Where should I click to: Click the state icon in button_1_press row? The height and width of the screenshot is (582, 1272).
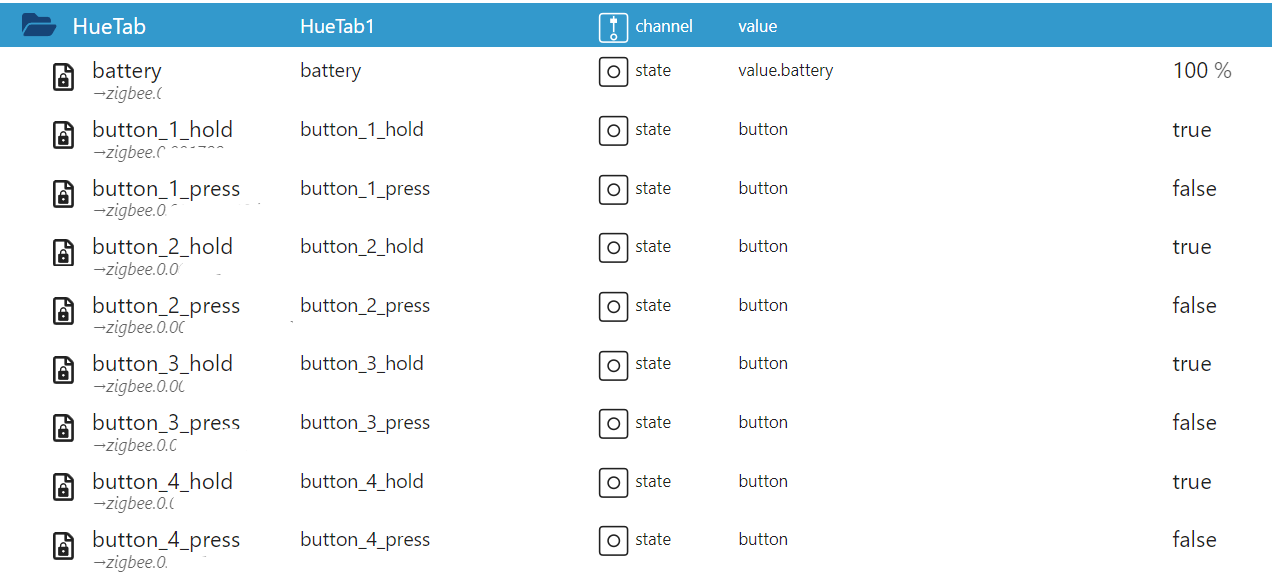pos(613,189)
